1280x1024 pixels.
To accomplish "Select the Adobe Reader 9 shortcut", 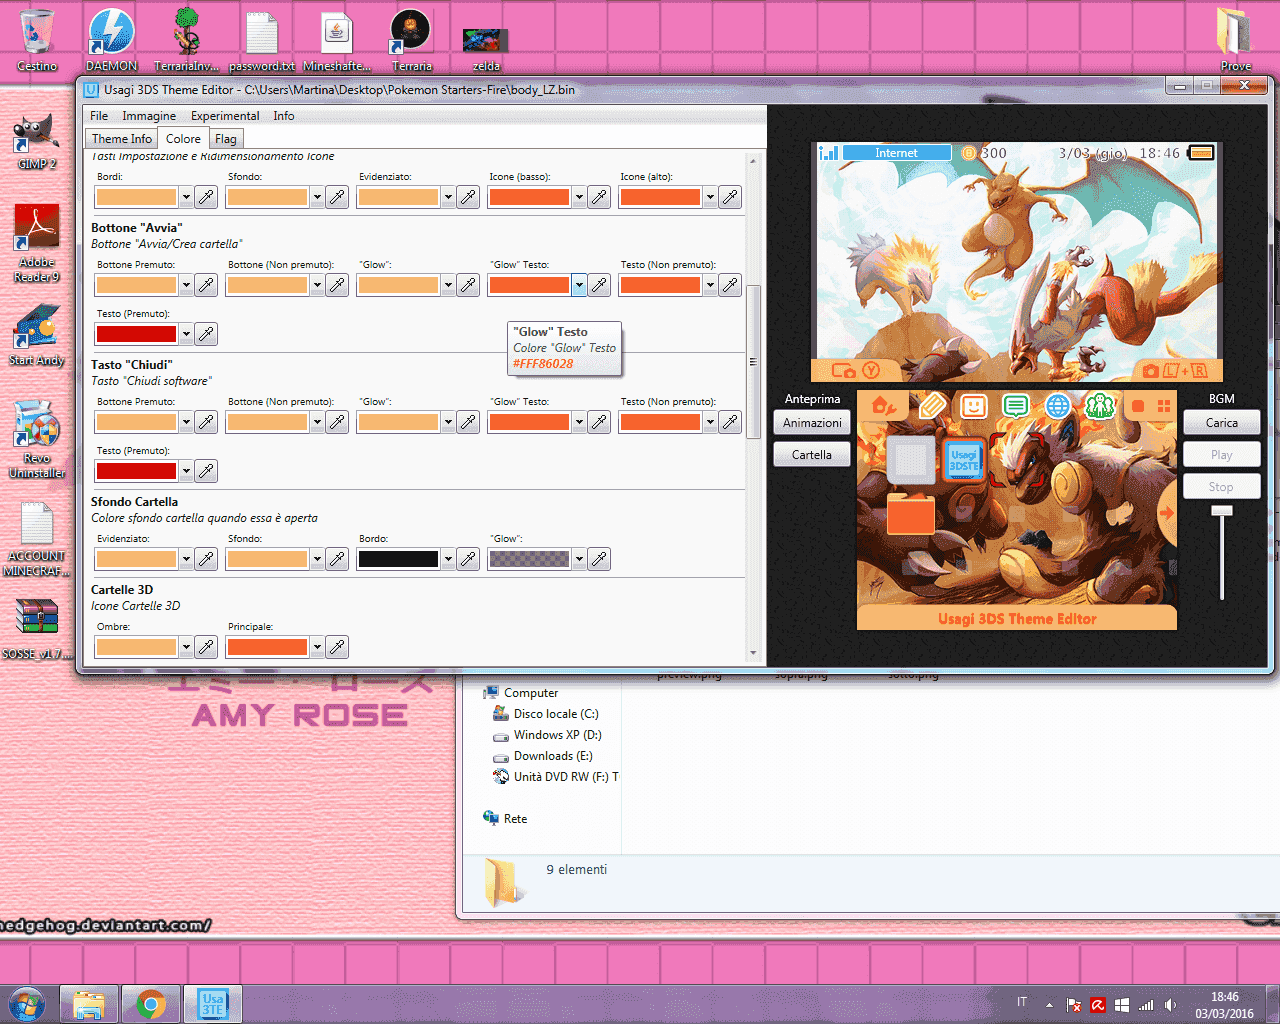I will click(37, 243).
